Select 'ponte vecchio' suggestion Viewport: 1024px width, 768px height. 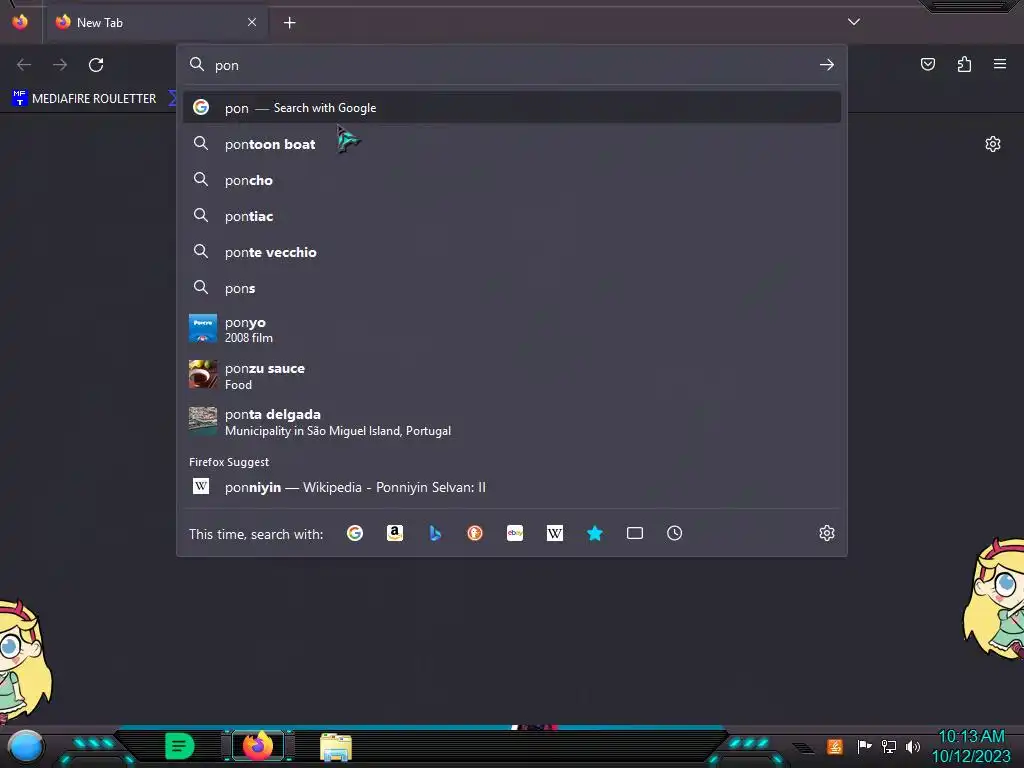pos(512,252)
